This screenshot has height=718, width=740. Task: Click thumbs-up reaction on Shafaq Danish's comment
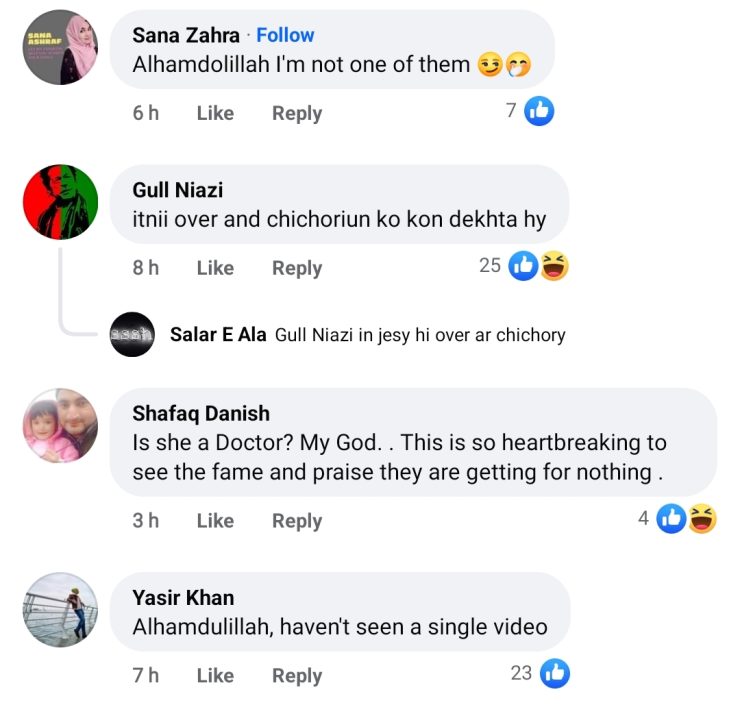pos(671,518)
